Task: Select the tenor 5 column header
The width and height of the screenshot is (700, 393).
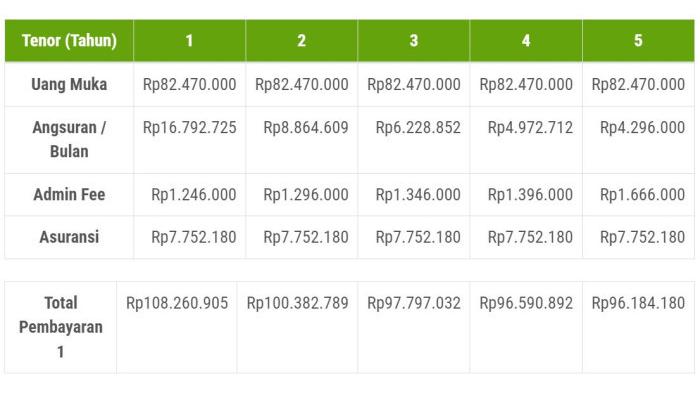Action: tap(638, 41)
